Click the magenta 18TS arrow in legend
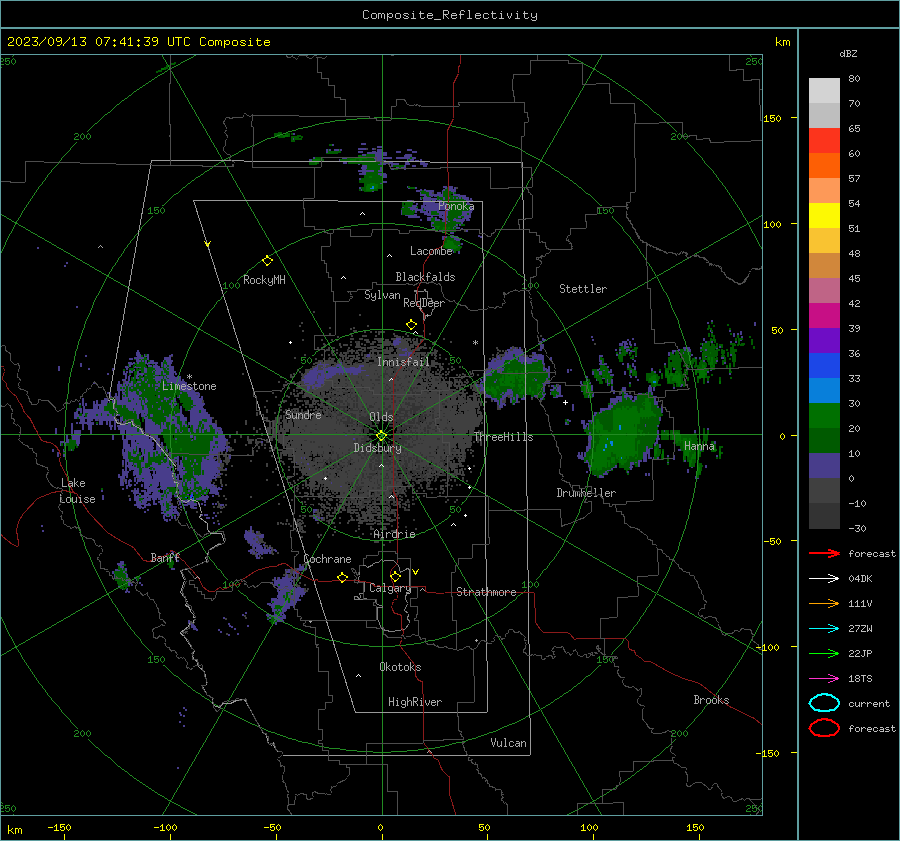Screen dimensions: 900x841 824,679
